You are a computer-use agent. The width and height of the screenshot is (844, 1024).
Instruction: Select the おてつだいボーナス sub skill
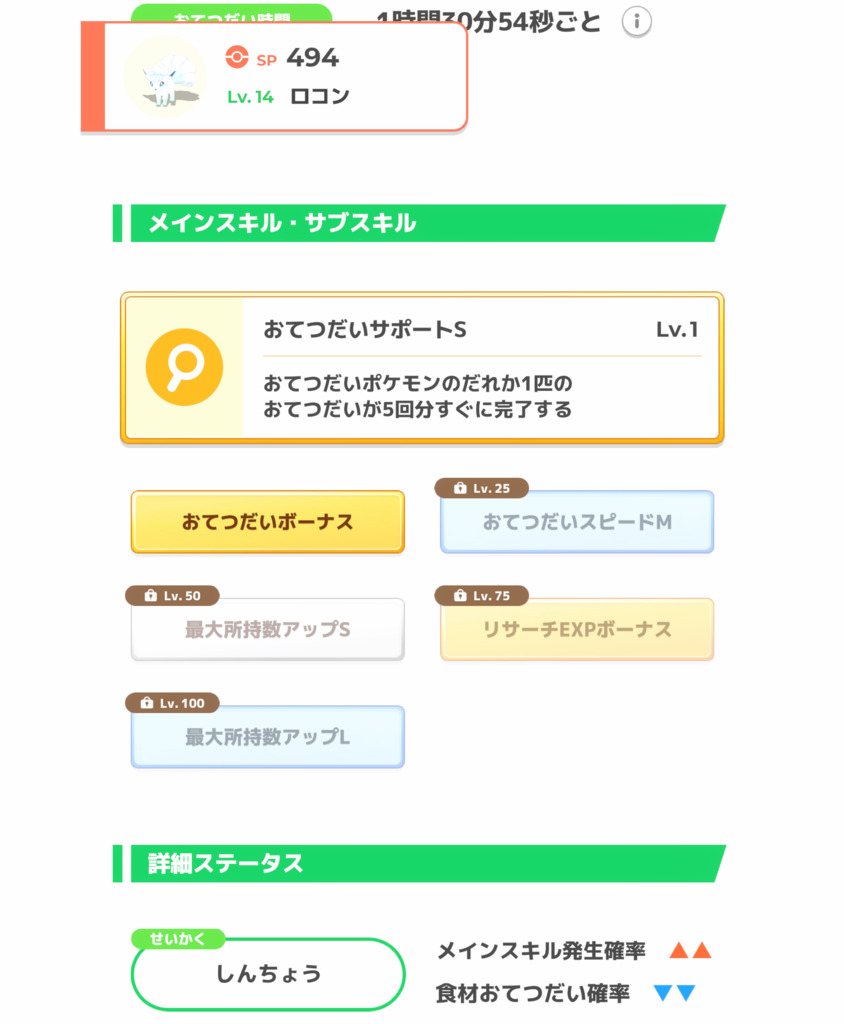pos(267,522)
